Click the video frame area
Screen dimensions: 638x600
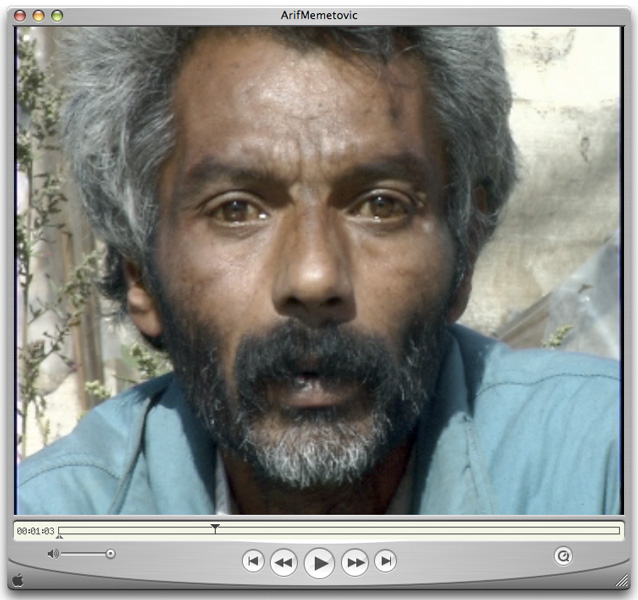click(319, 271)
